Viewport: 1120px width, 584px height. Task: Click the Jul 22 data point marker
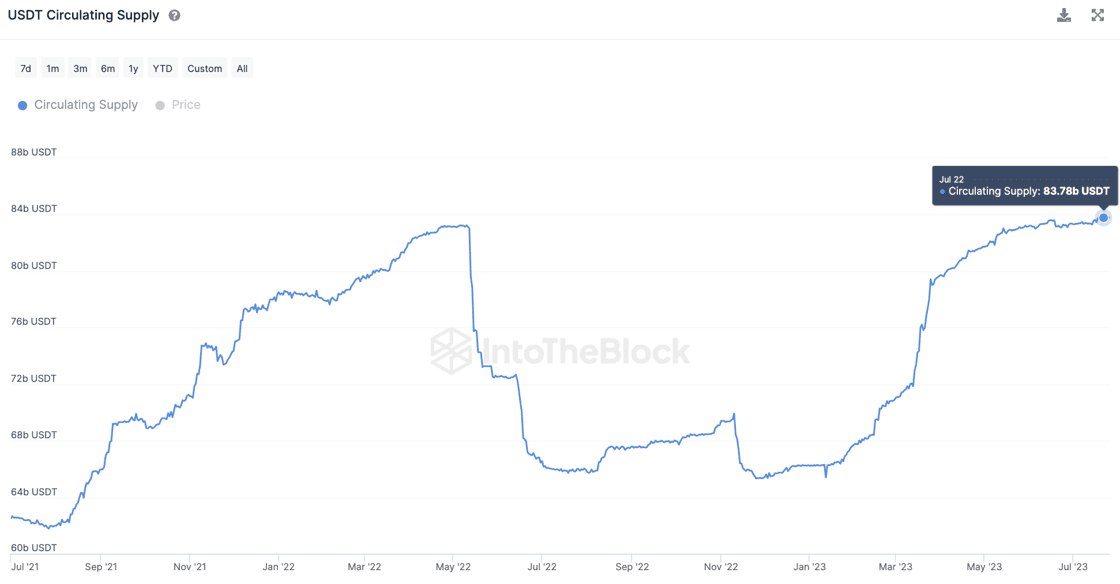(1104, 217)
